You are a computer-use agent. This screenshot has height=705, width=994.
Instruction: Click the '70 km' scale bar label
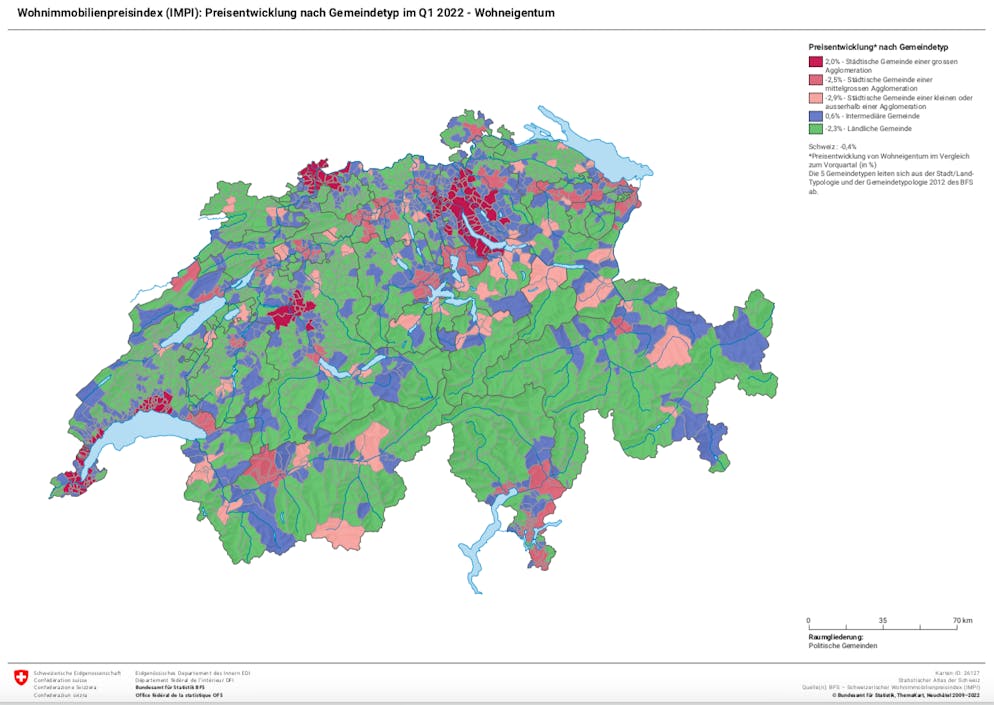click(x=962, y=620)
